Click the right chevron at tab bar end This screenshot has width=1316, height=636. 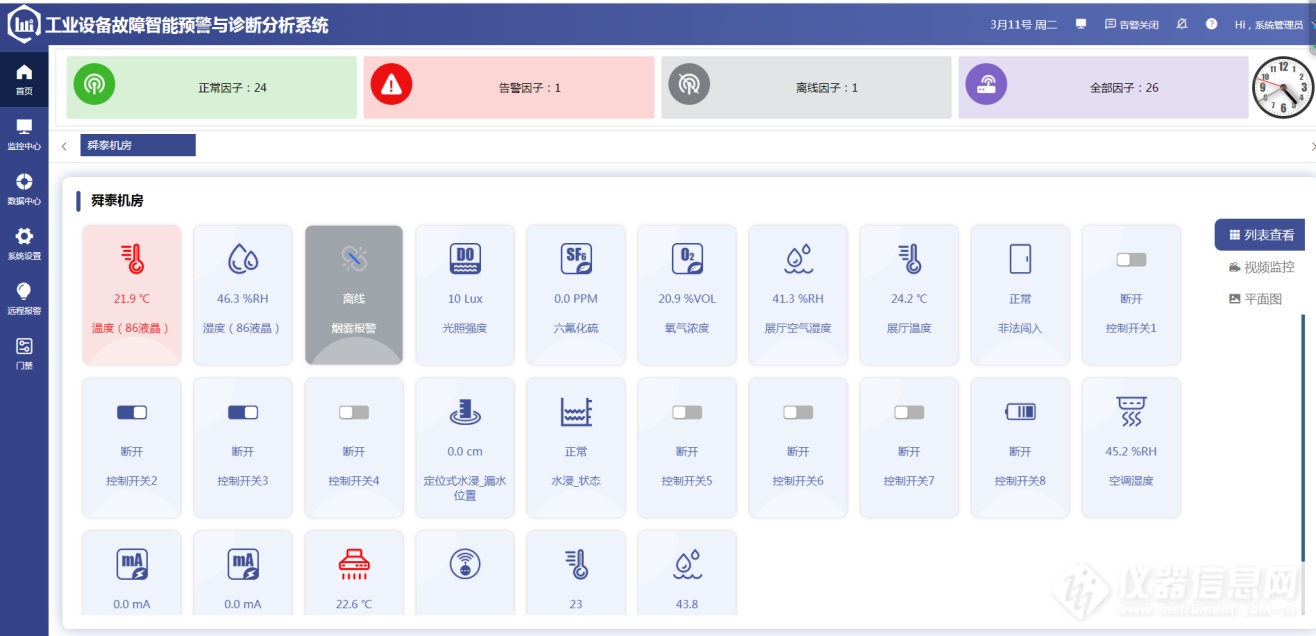pyautogui.click(x=1312, y=146)
